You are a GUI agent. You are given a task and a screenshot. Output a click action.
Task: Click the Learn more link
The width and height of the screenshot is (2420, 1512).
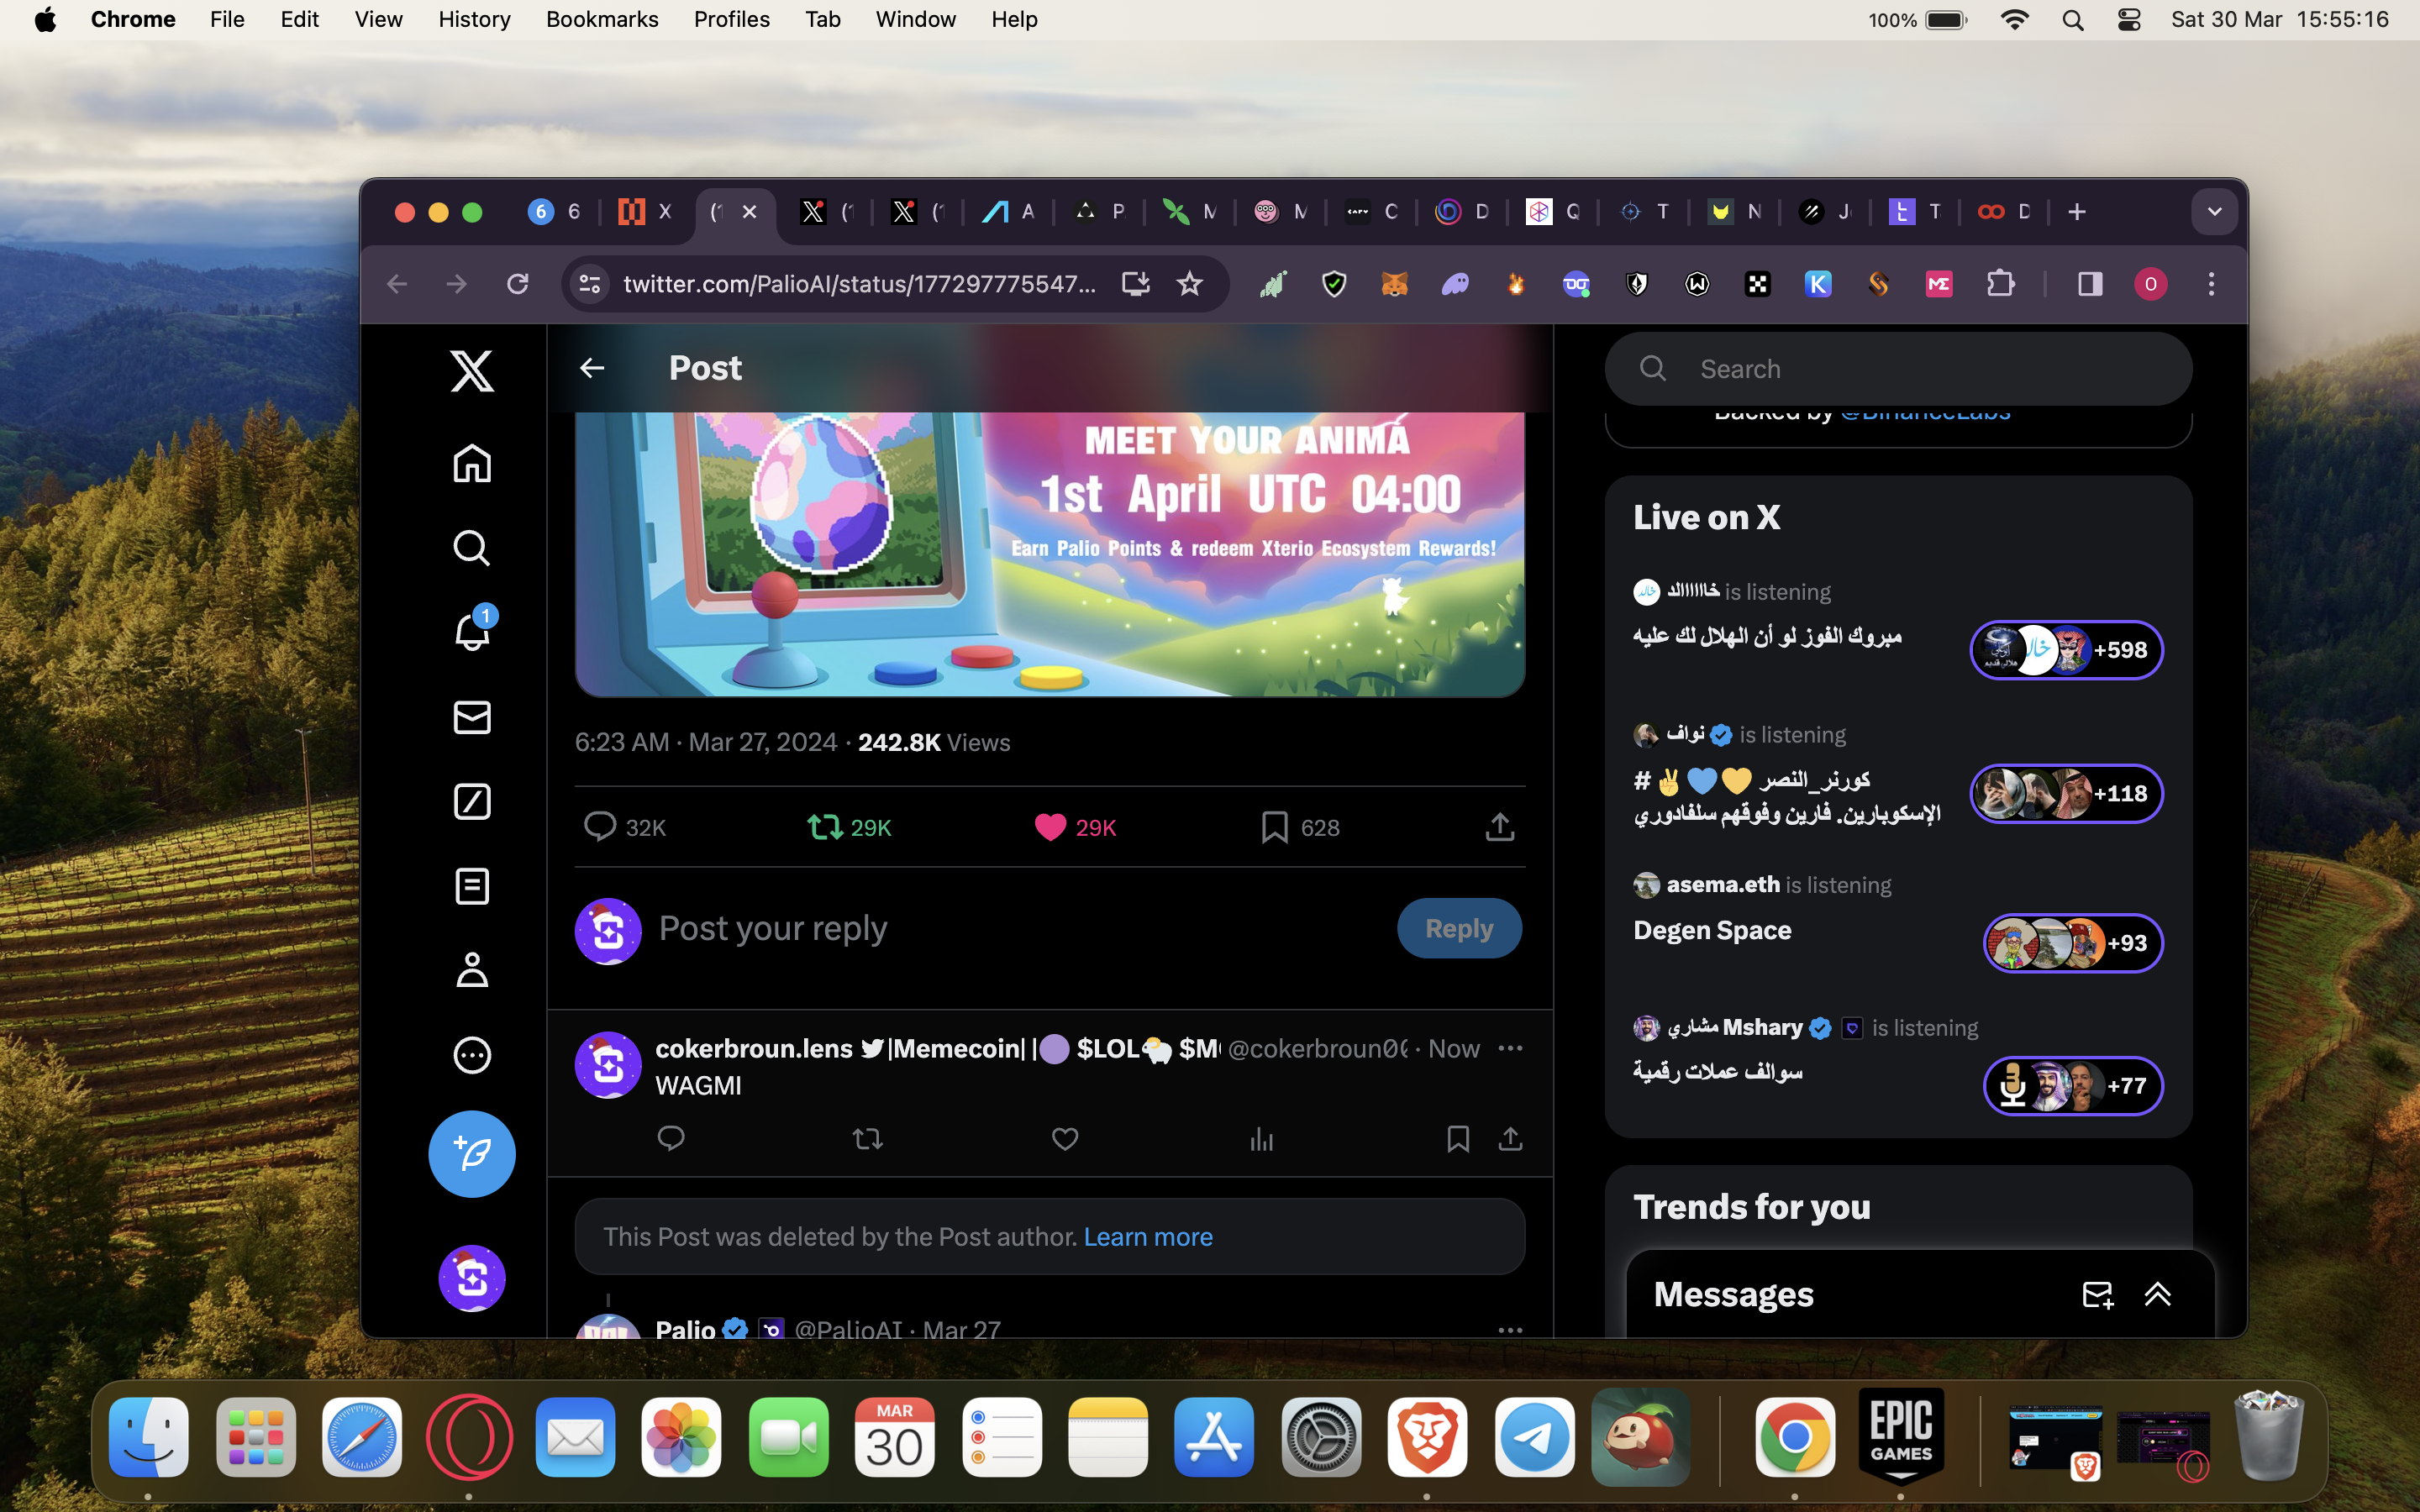(1148, 1237)
